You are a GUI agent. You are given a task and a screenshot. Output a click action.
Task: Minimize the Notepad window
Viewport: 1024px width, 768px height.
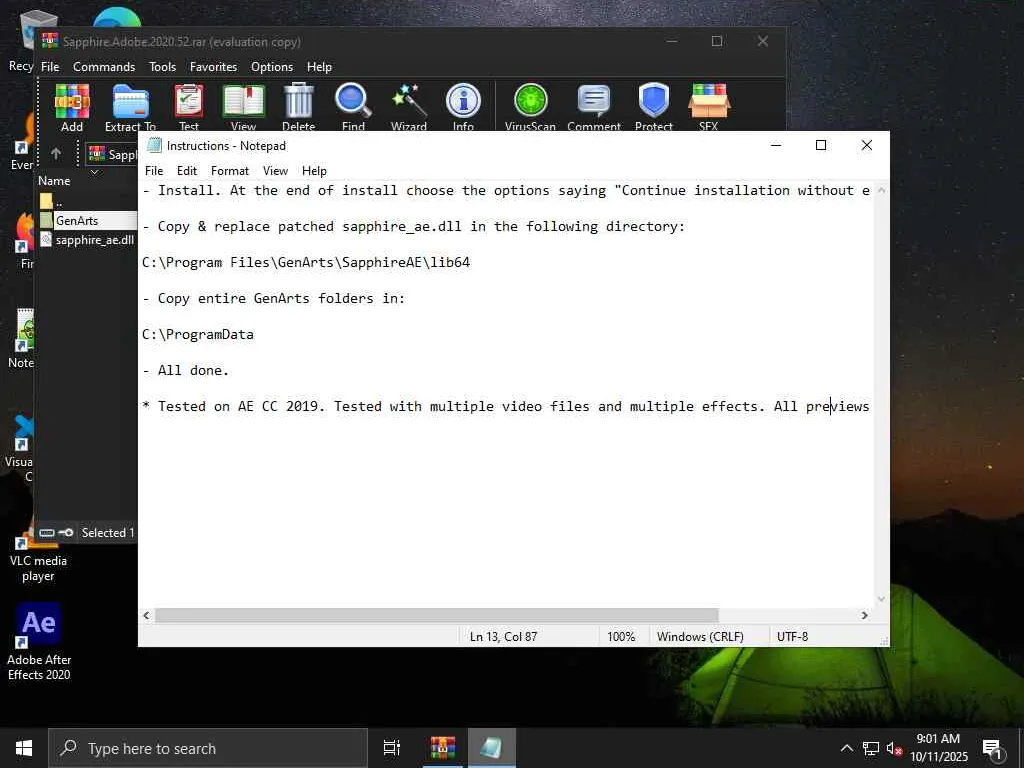(776, 145)
